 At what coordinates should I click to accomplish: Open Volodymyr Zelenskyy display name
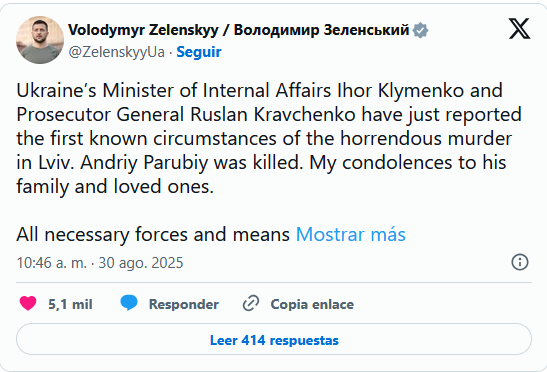click(x=143, y=30)
